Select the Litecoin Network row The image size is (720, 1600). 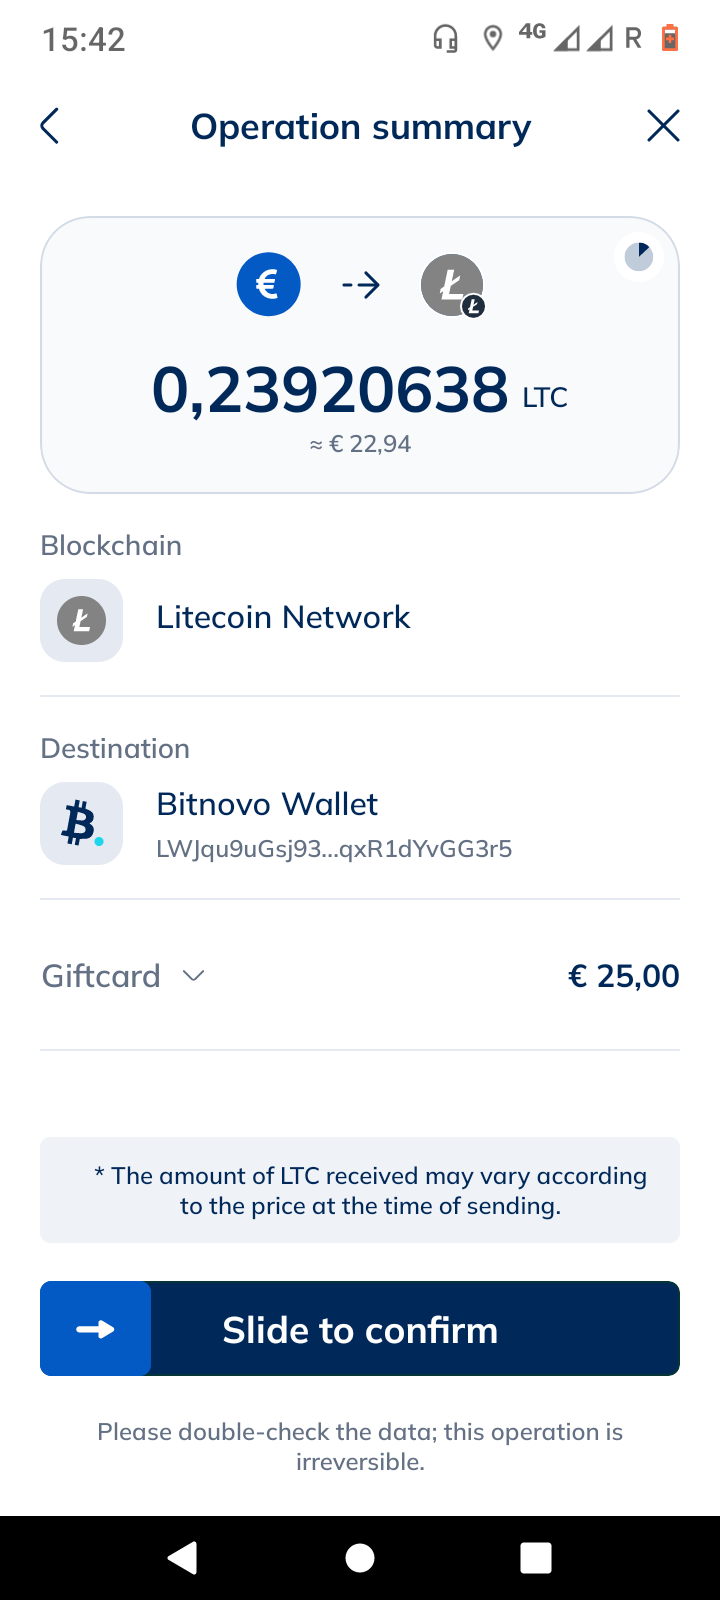coord(360,620)
